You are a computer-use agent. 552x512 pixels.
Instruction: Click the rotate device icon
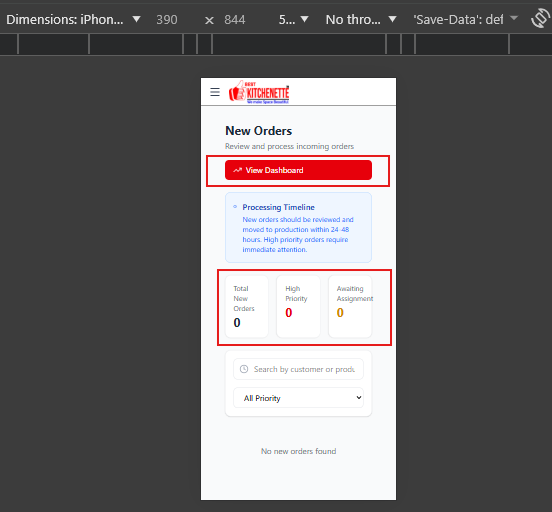point(540,19)
